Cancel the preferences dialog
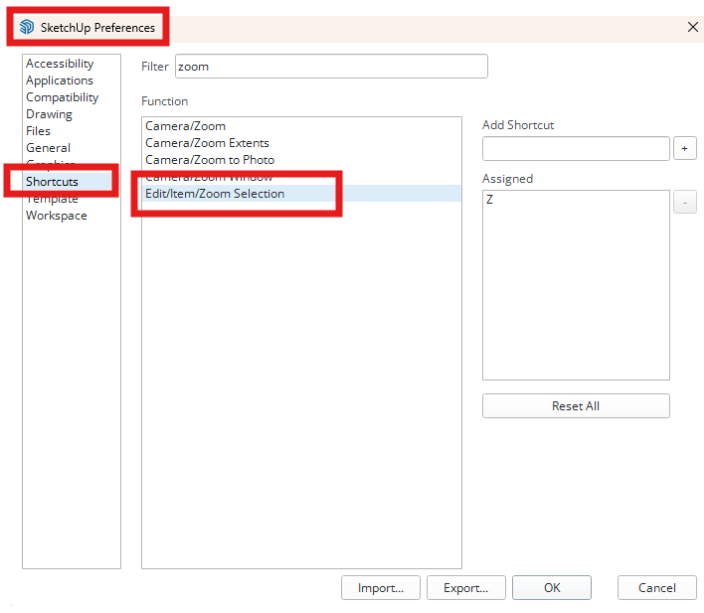 point(657,588)
